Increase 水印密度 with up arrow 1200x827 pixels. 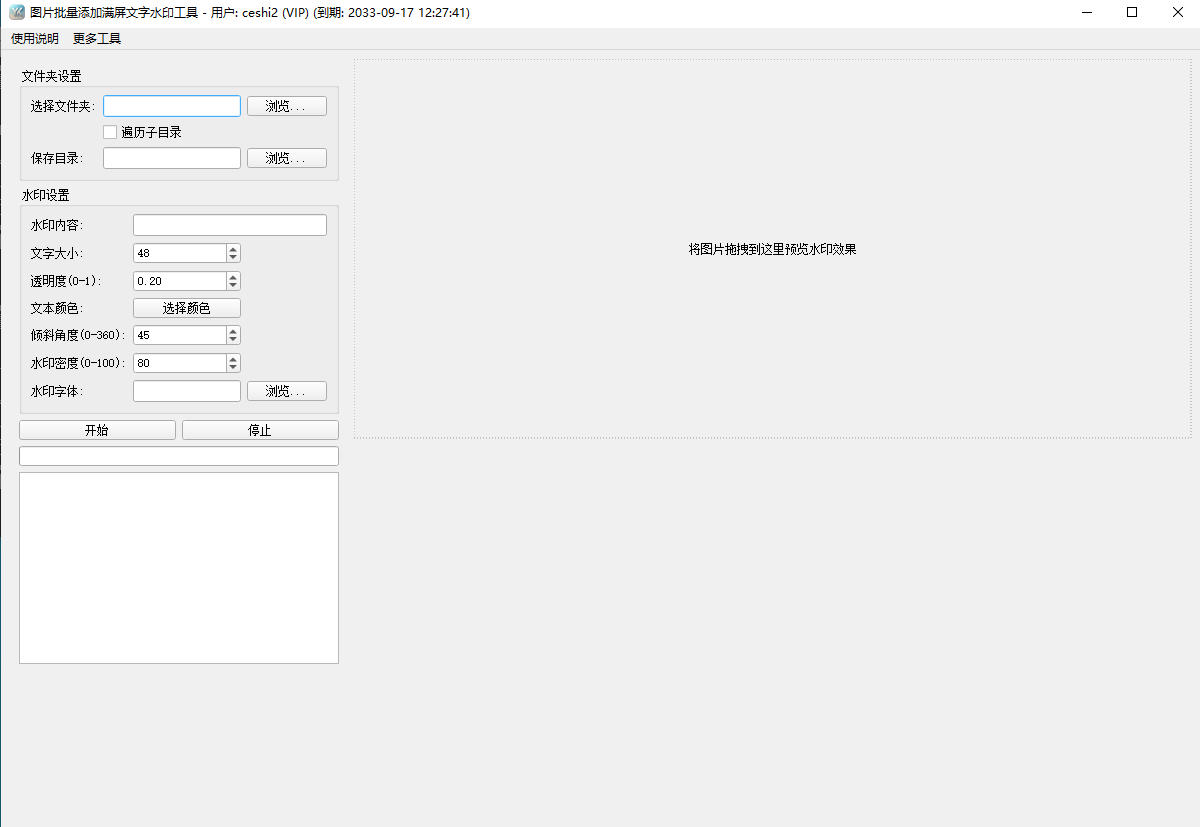click(233, 359)
